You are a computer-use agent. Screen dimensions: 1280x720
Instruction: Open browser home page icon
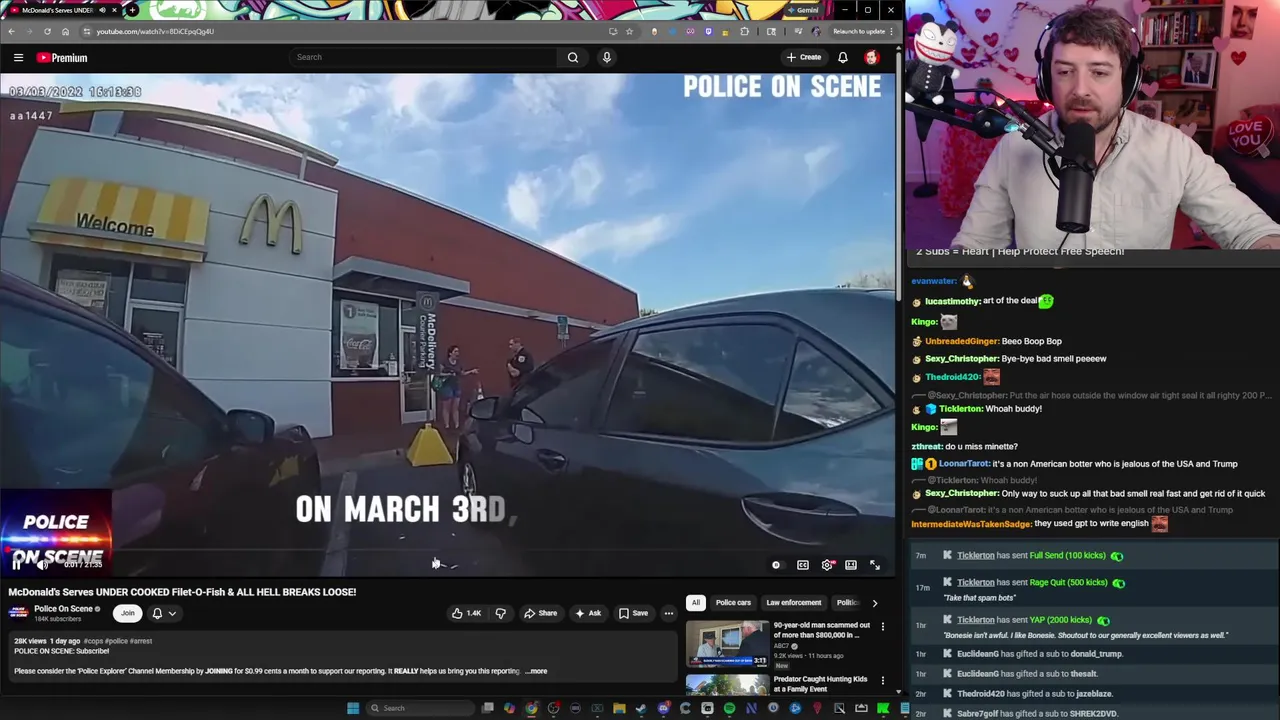[x=66, y=31]
